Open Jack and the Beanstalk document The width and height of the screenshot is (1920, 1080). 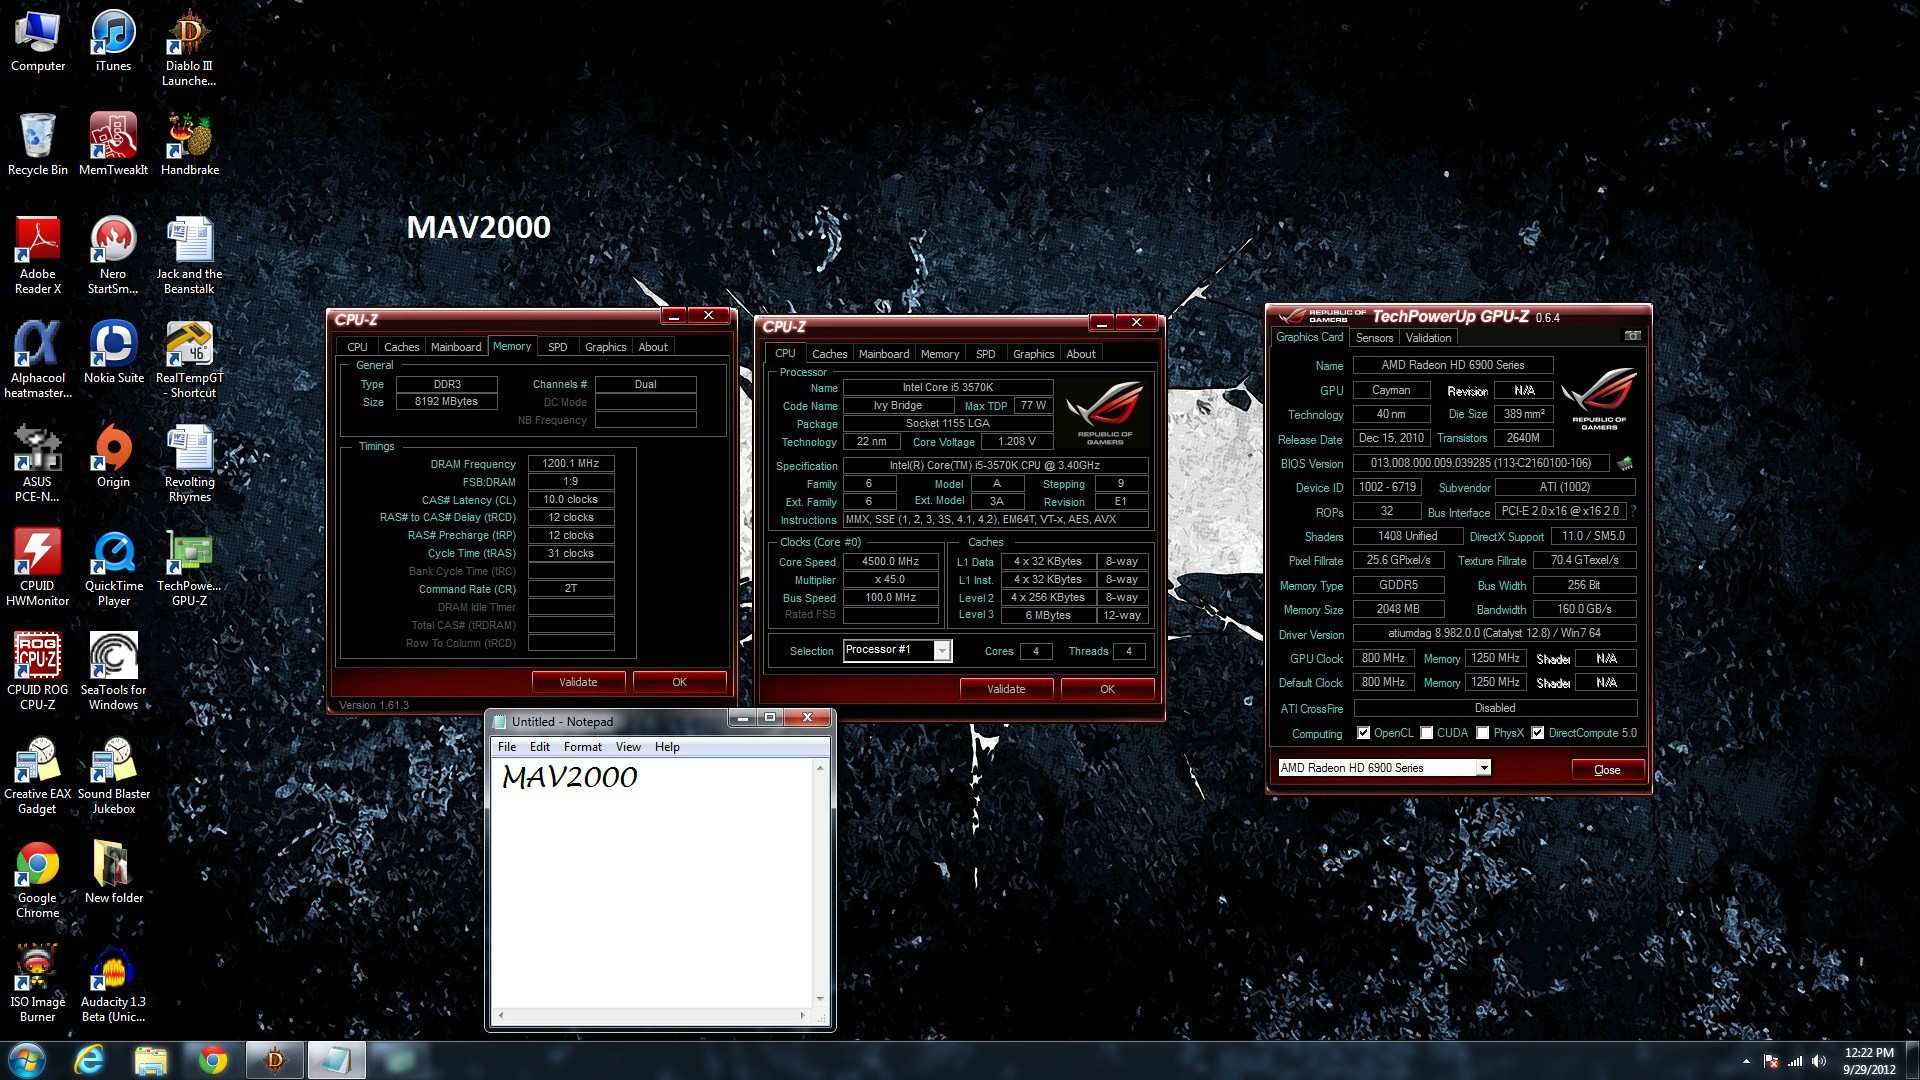pyautogui.click(x=189, y=256)
